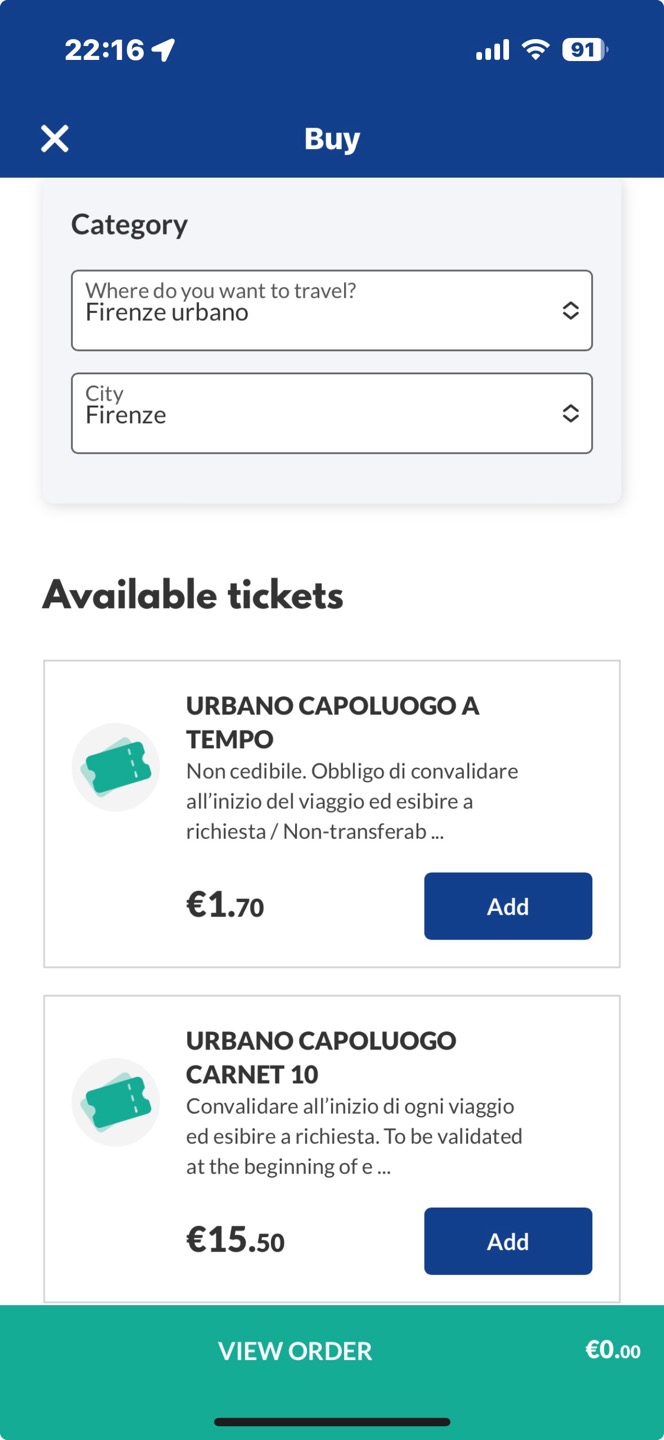Select the URBANO CAPOLUOGO CARNET 10 title

pos(322,1057)
